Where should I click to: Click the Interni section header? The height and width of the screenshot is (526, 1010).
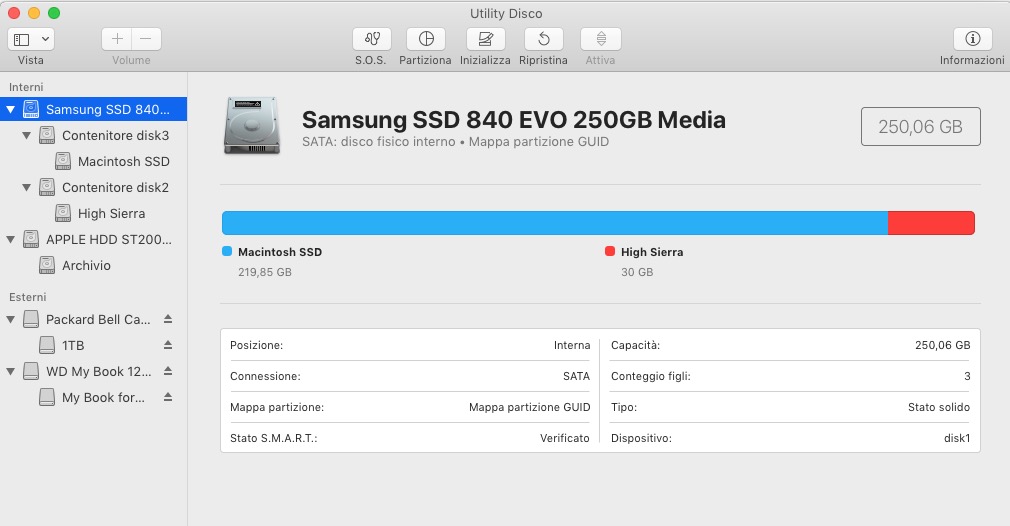tap(26, 87)
